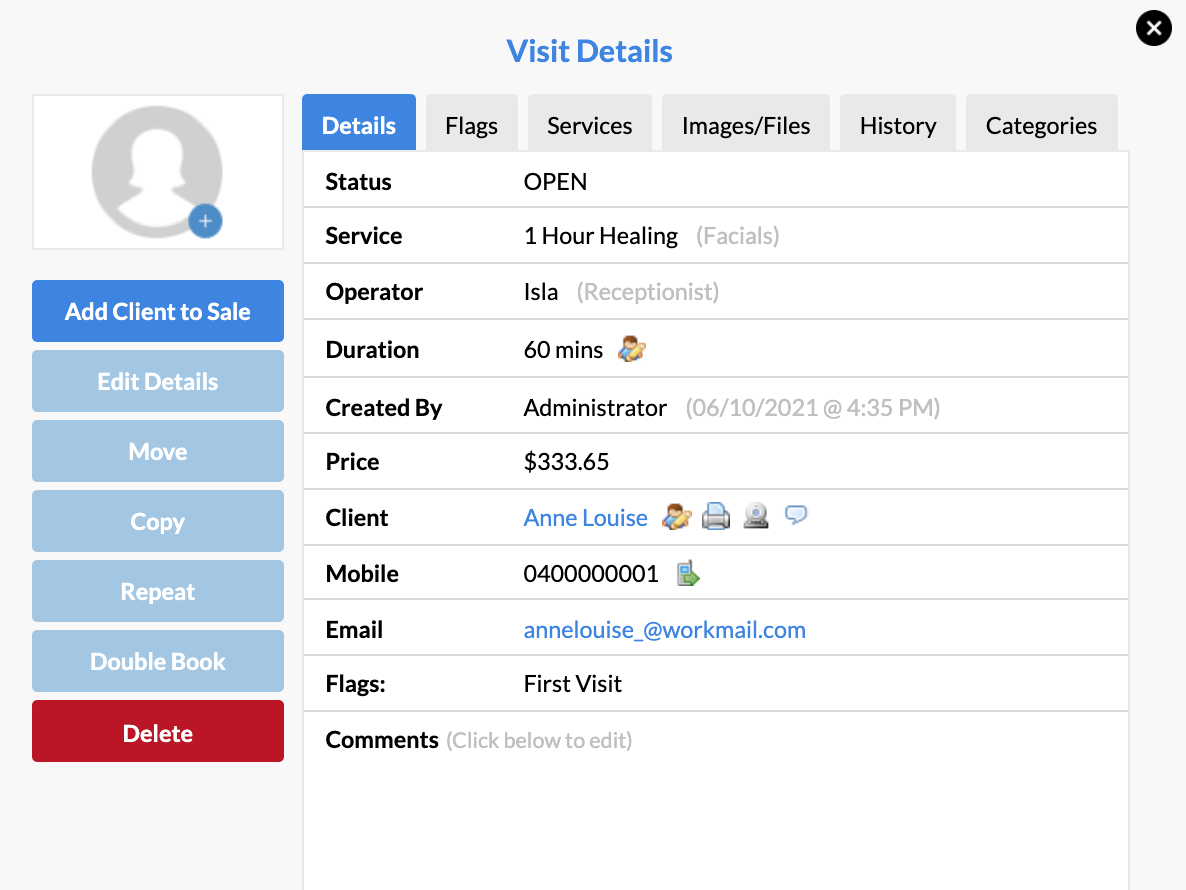
Task: Click the webcam icon in Client row
Action: coord(756,516)
